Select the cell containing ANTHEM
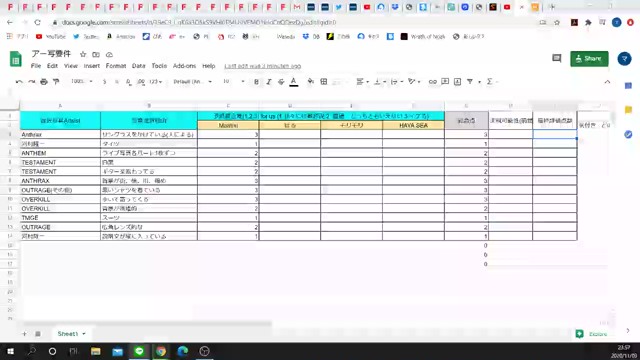This screenshot has width=640, height=360. (60, 153)
